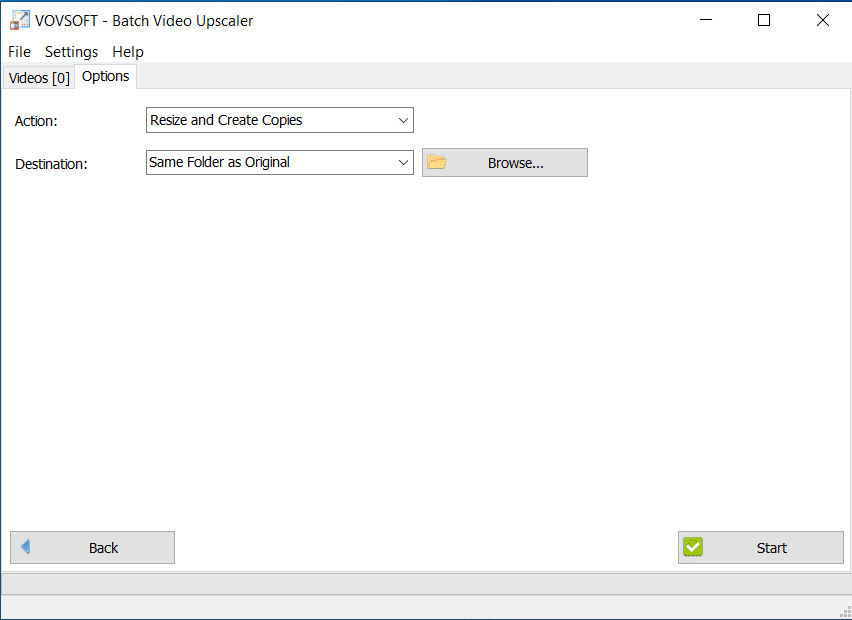The height and width of the screenshot is (620, 852).
Task: Click the VOVSOFT app icon in title bar
Action: tap(20, 20)
